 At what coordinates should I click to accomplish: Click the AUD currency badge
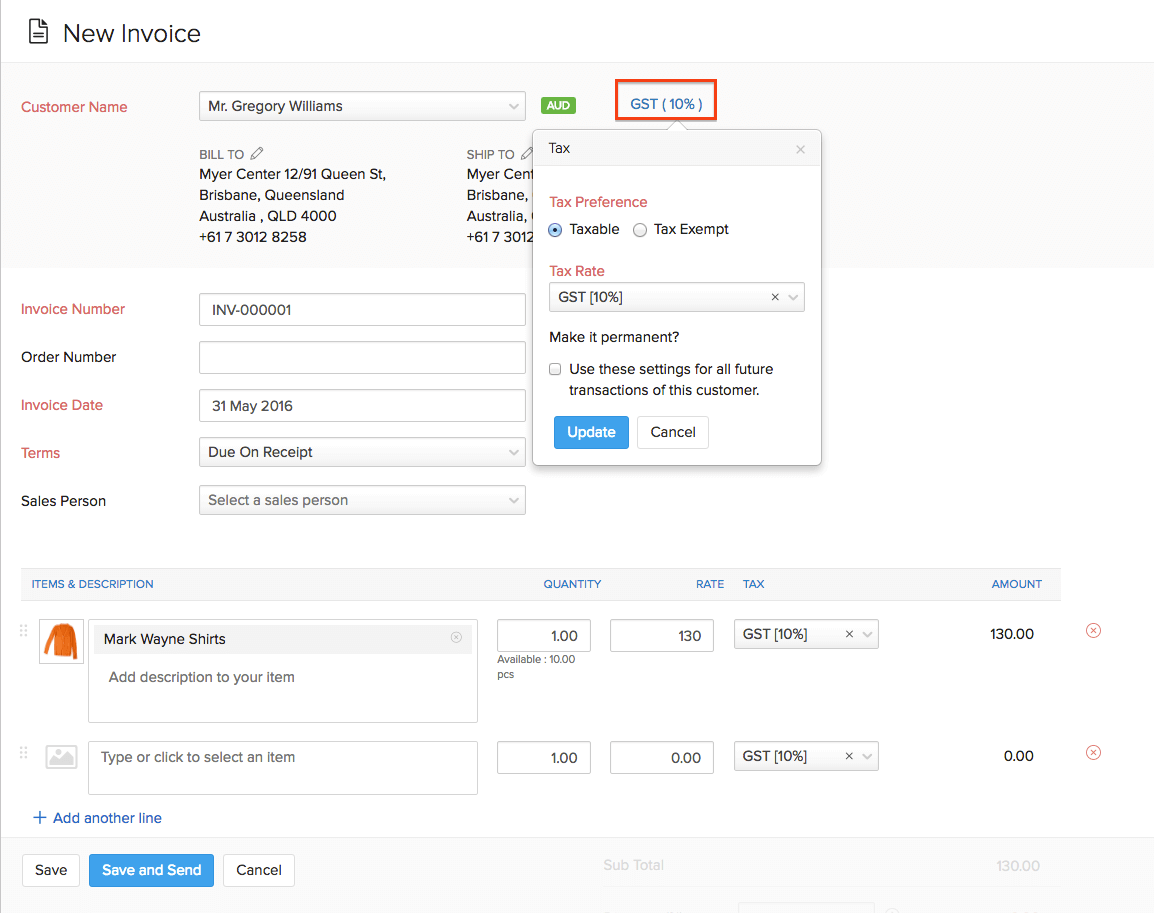tap(558, 105)
